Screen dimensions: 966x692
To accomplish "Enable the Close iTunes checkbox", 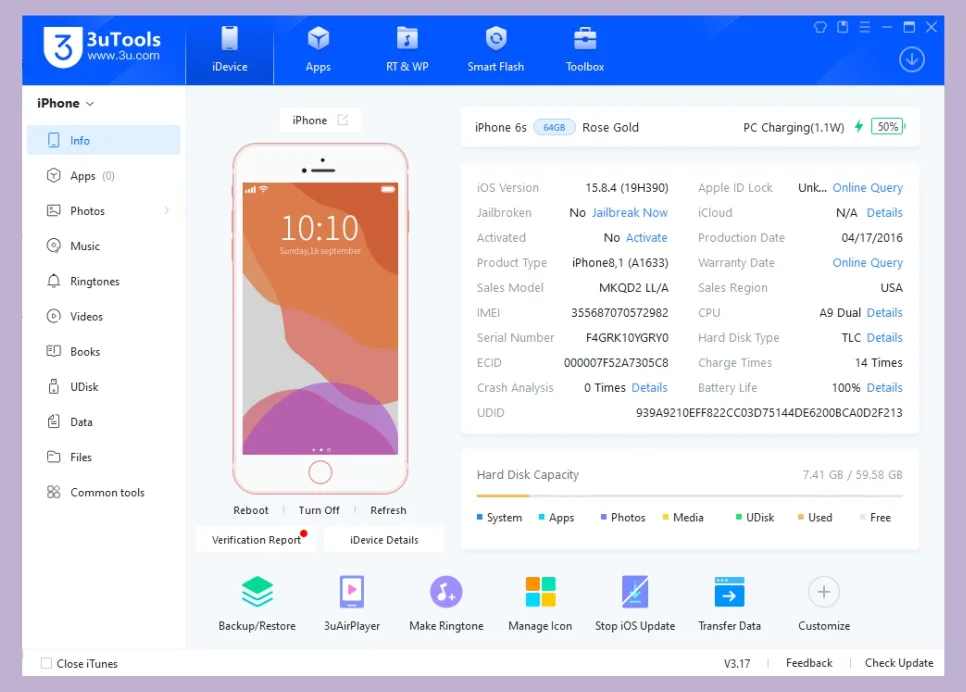I will pyautogui.click(x=46, y=663).
